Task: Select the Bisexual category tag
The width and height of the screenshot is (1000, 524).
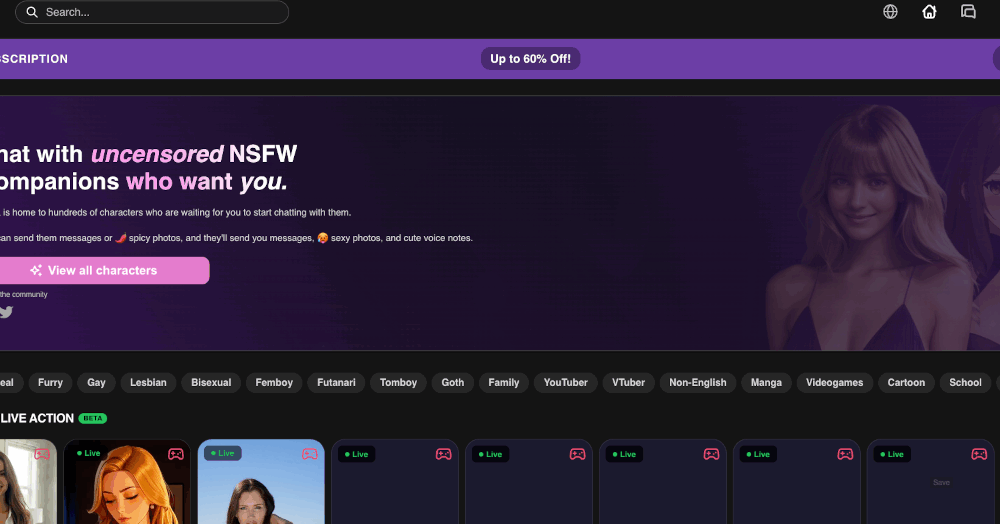Action: click(211, 382)
